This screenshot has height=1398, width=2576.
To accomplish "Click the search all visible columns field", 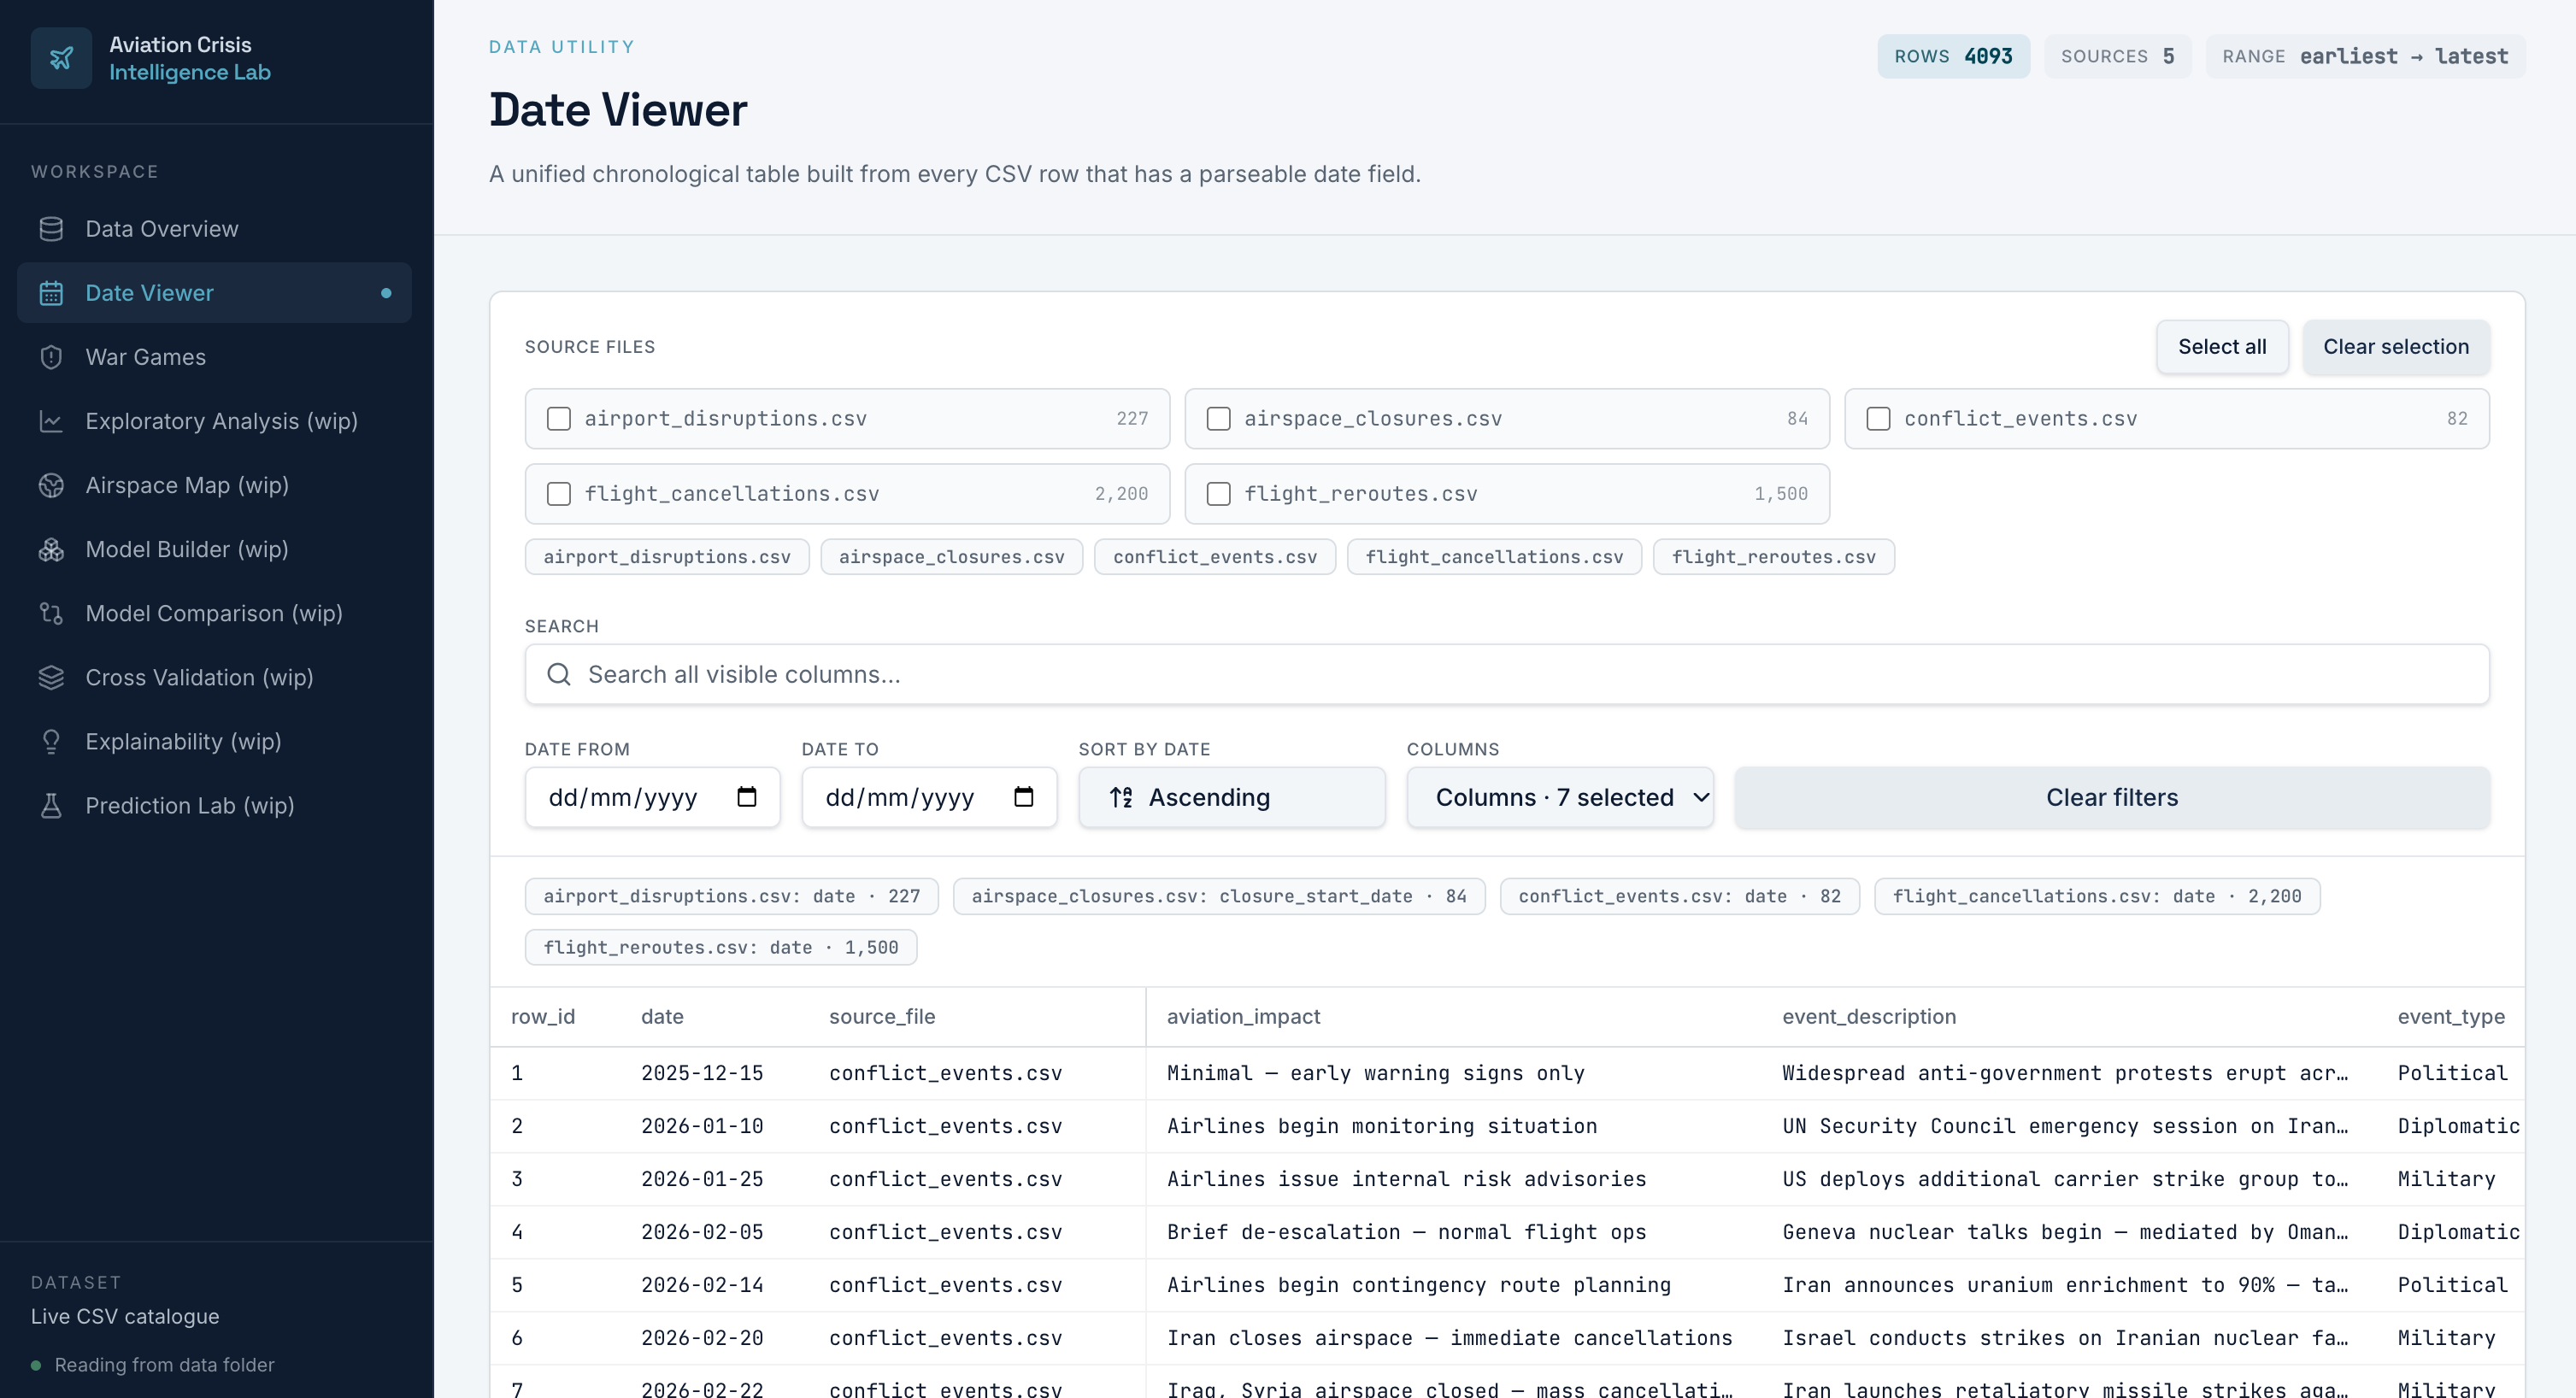I will (1507, 674).
